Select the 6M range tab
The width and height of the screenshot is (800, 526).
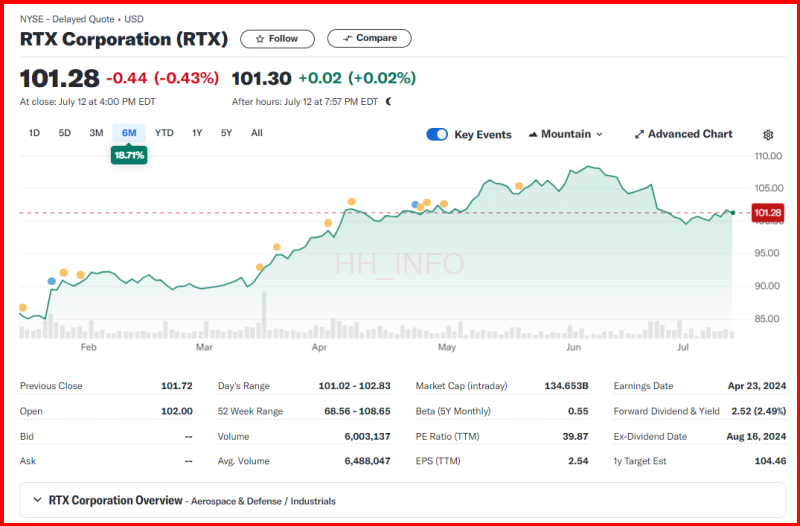click(129, 133)
